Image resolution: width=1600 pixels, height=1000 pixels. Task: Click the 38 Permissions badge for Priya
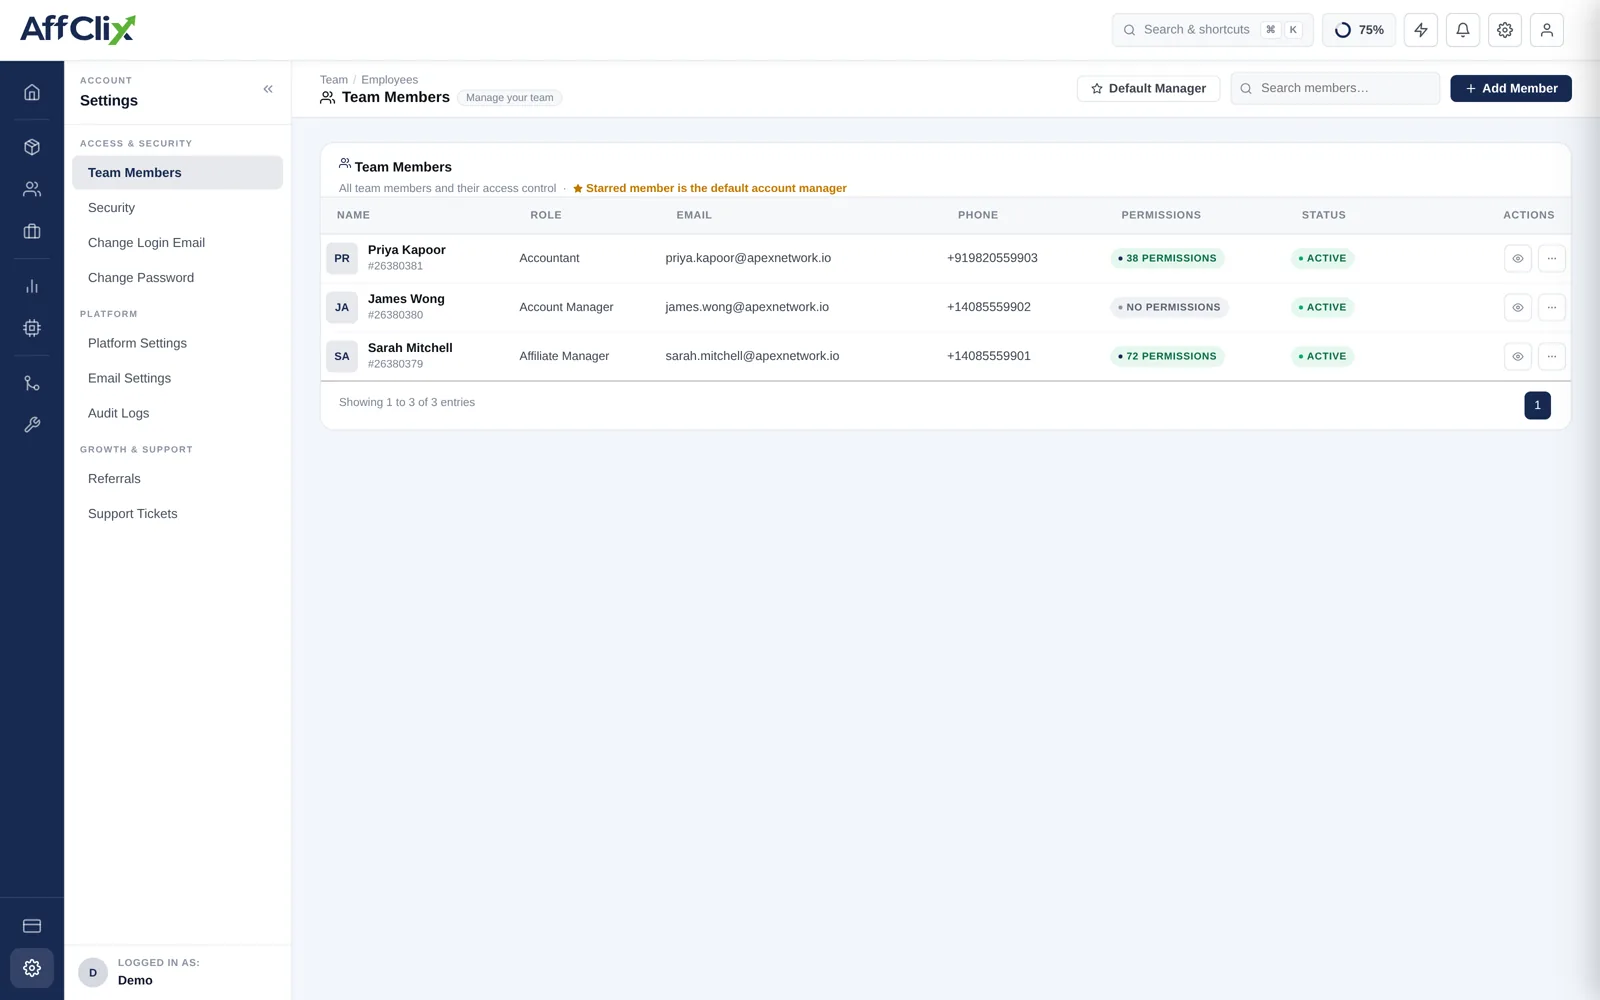click(x=1167, y=258)
